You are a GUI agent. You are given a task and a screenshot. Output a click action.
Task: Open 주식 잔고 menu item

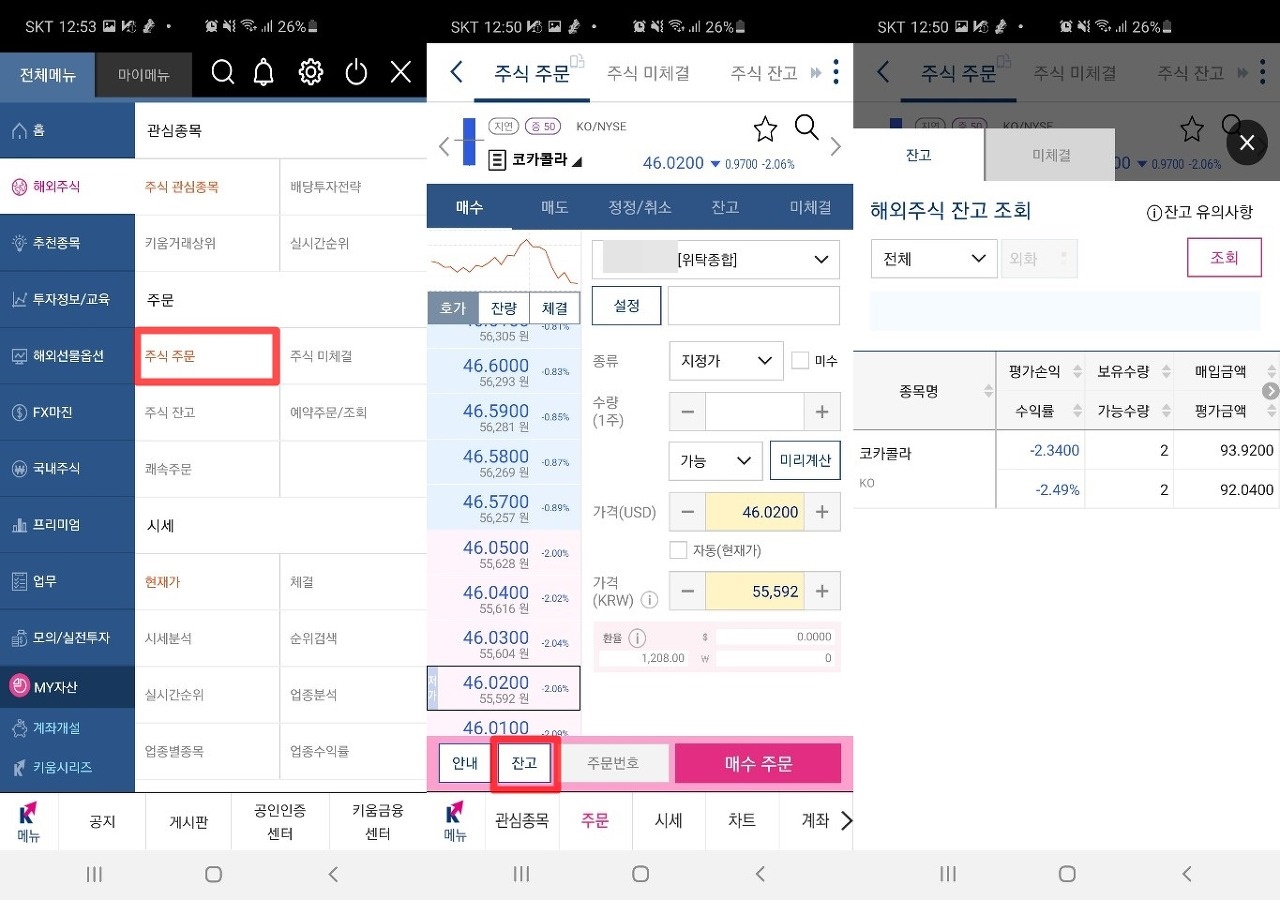tap(207, 412)
